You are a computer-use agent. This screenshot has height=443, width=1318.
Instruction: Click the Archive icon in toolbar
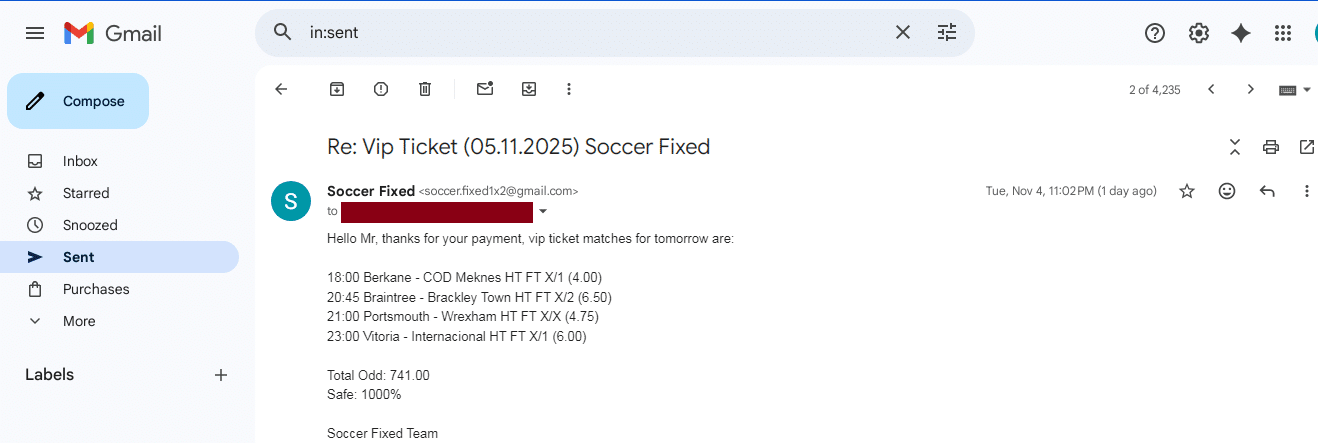tap(337, 89)
